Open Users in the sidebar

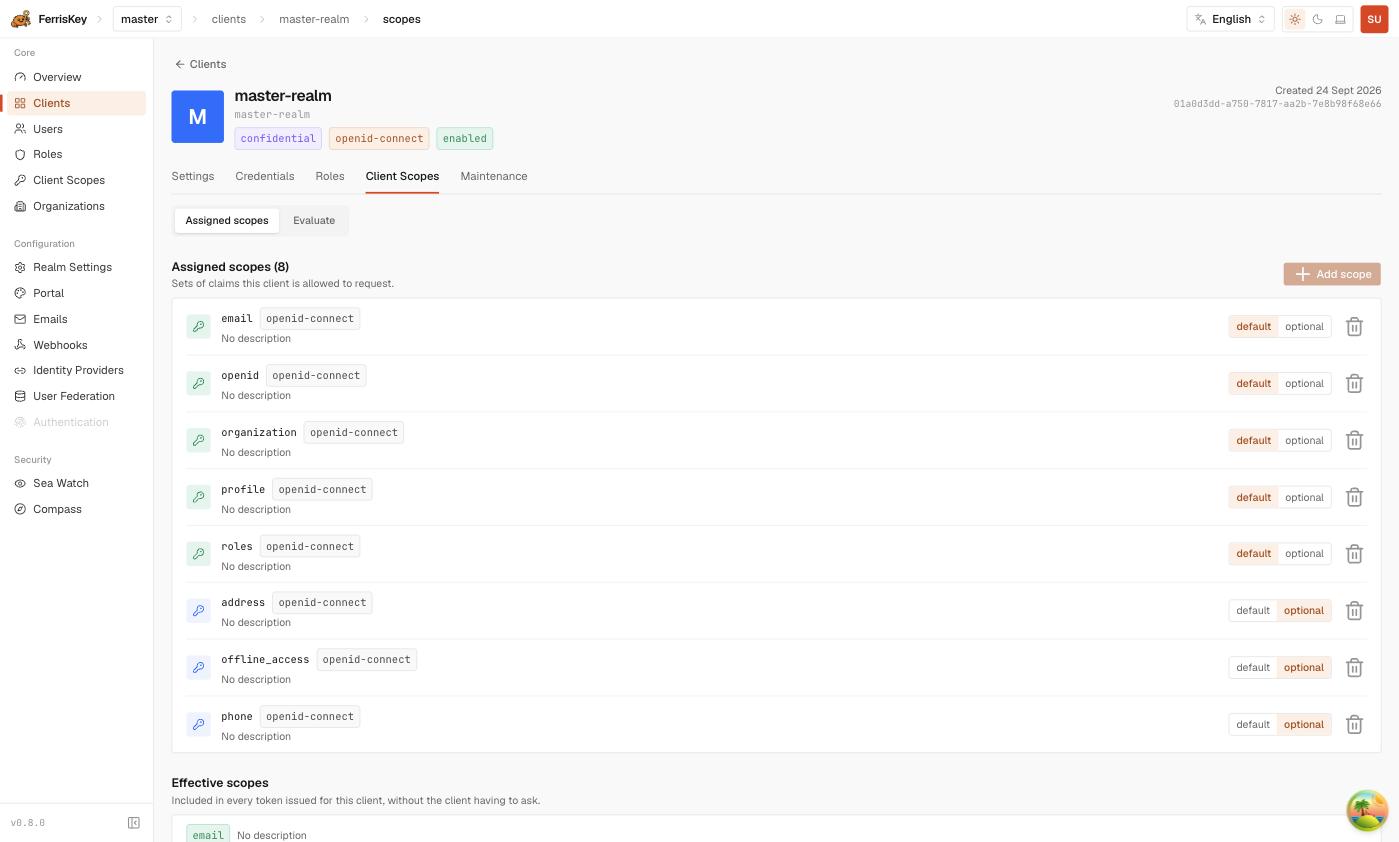(77, 129)
